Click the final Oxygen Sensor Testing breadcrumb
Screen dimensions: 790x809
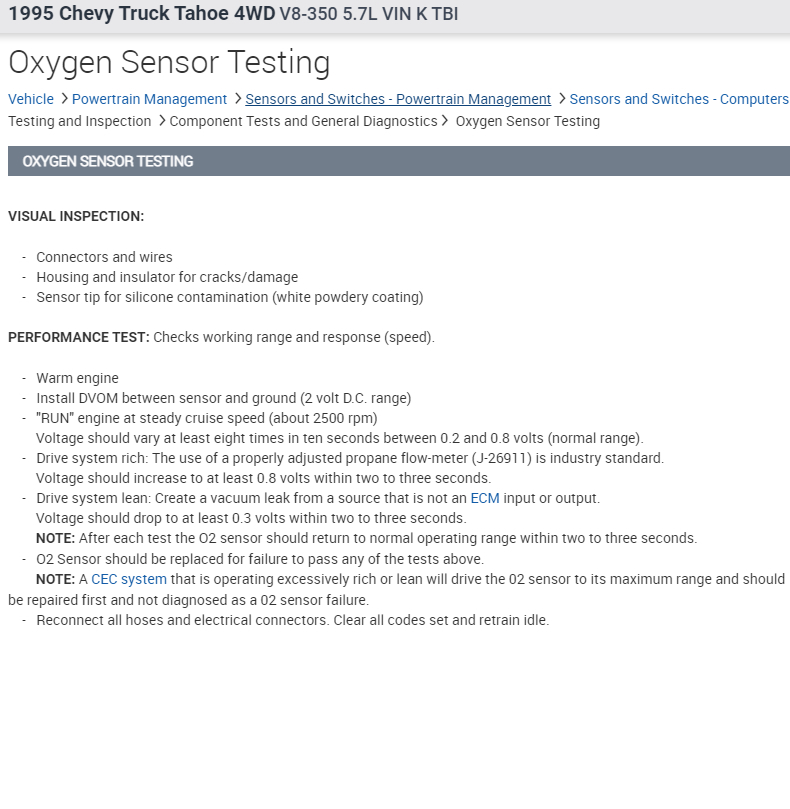[527, 121]
